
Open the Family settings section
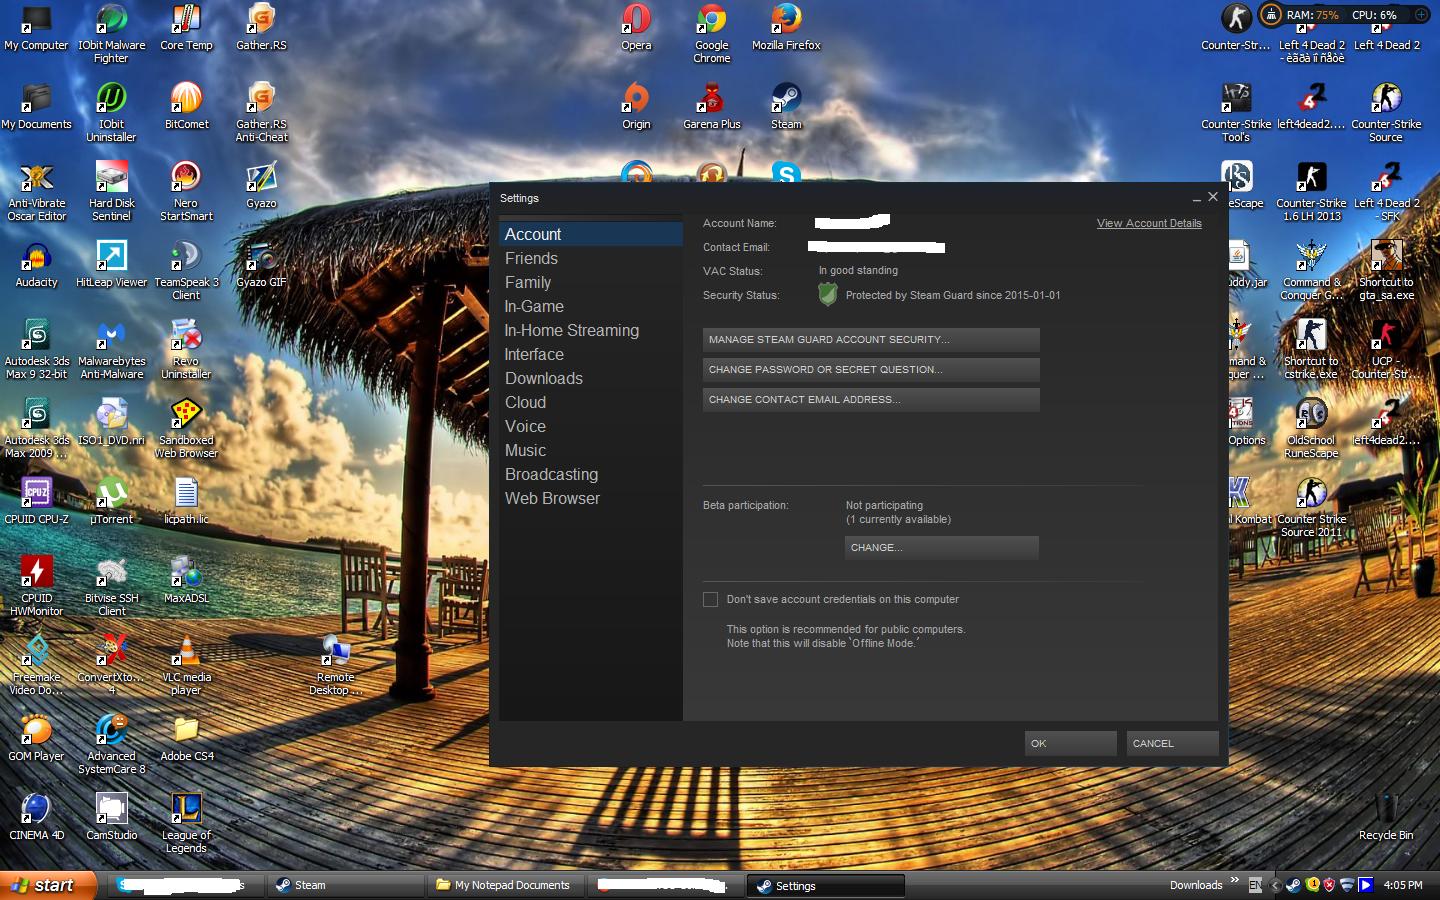pyautogui.click(x=591, y=282)
